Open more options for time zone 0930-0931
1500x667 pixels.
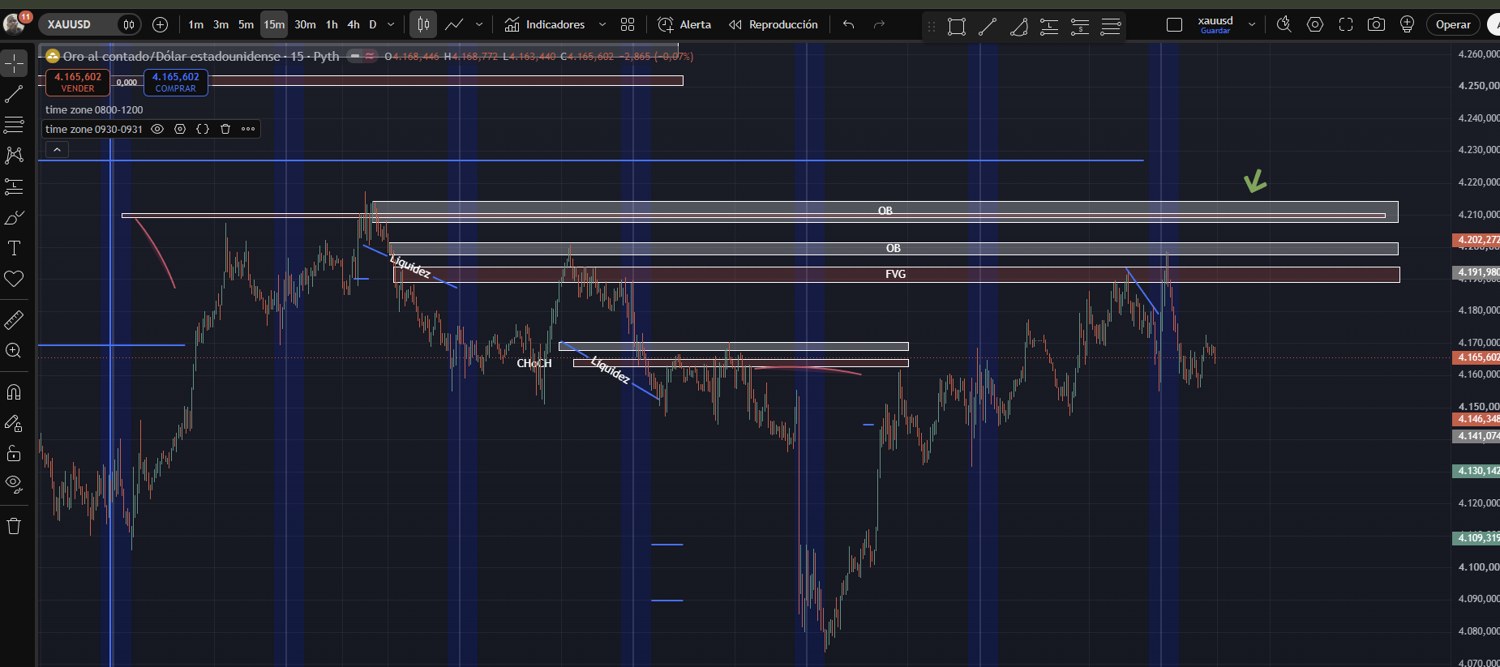coord(248,129)
